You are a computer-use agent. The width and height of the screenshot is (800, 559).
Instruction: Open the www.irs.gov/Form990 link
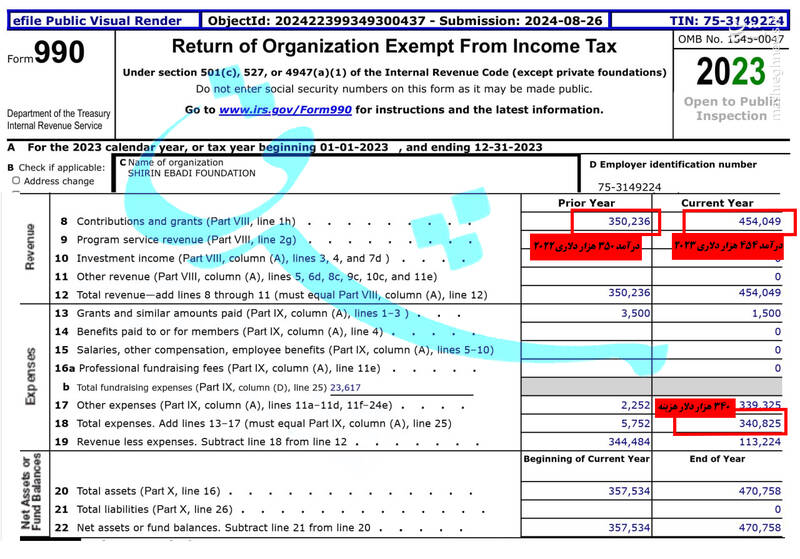(284, 110)
